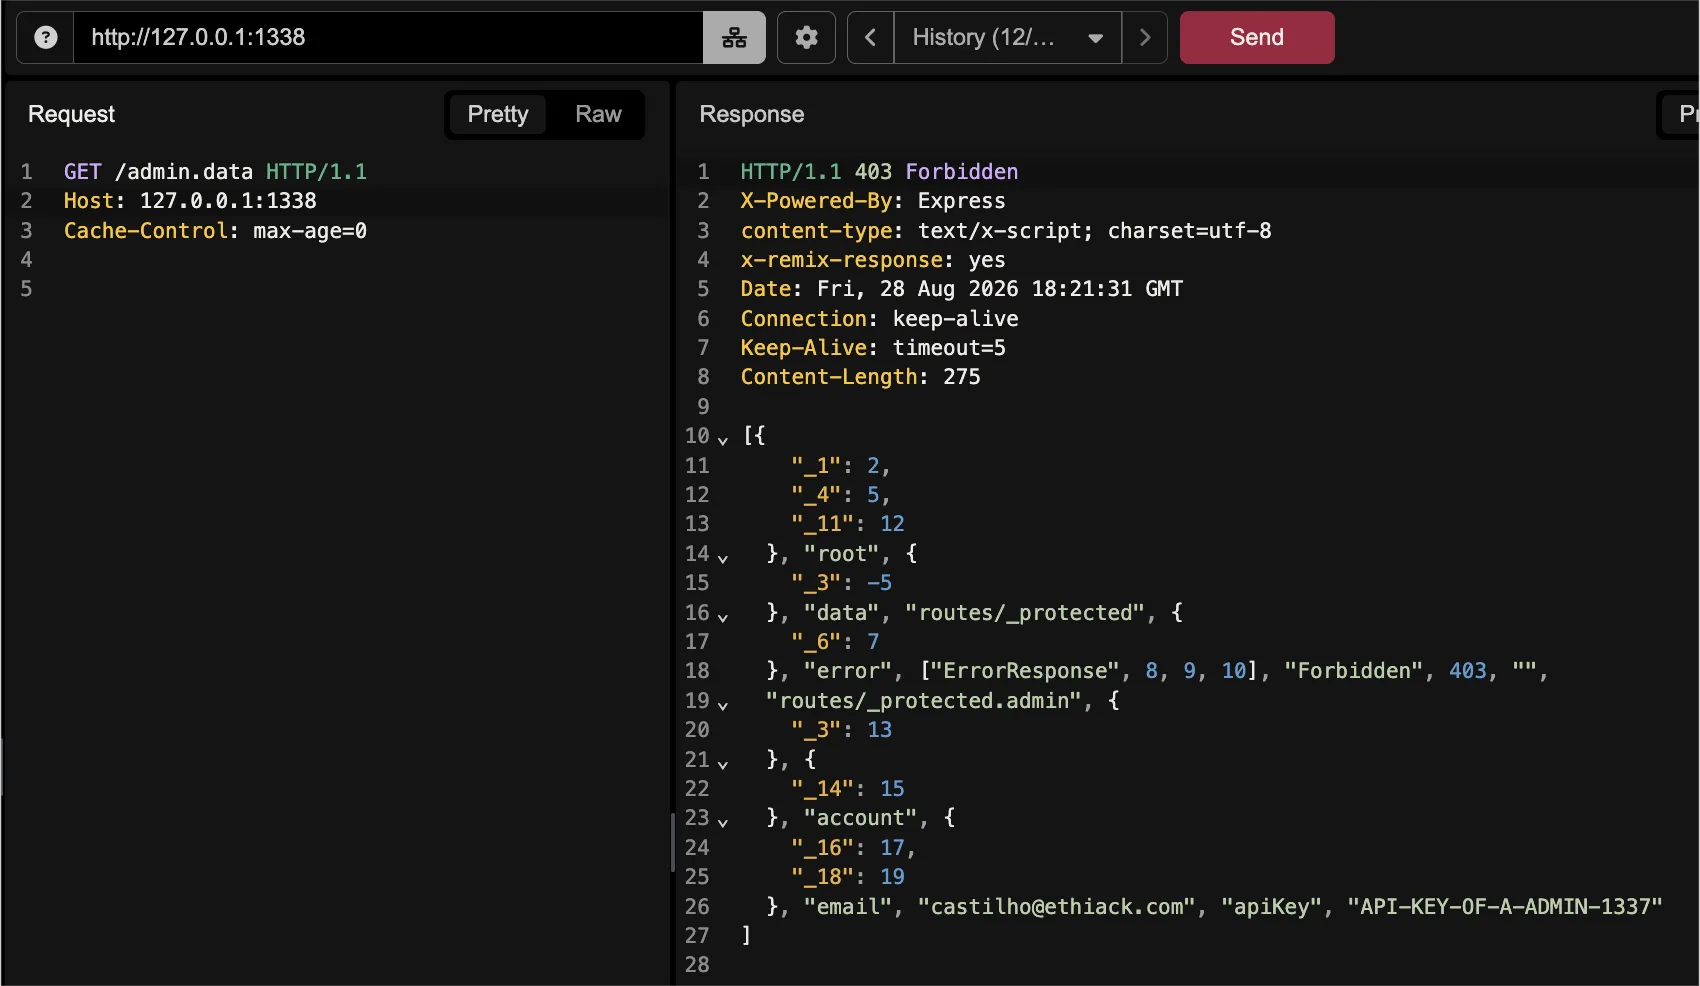Click the "ErrorResponse" string in body
1700x986 pixels.
(1025, 671)
